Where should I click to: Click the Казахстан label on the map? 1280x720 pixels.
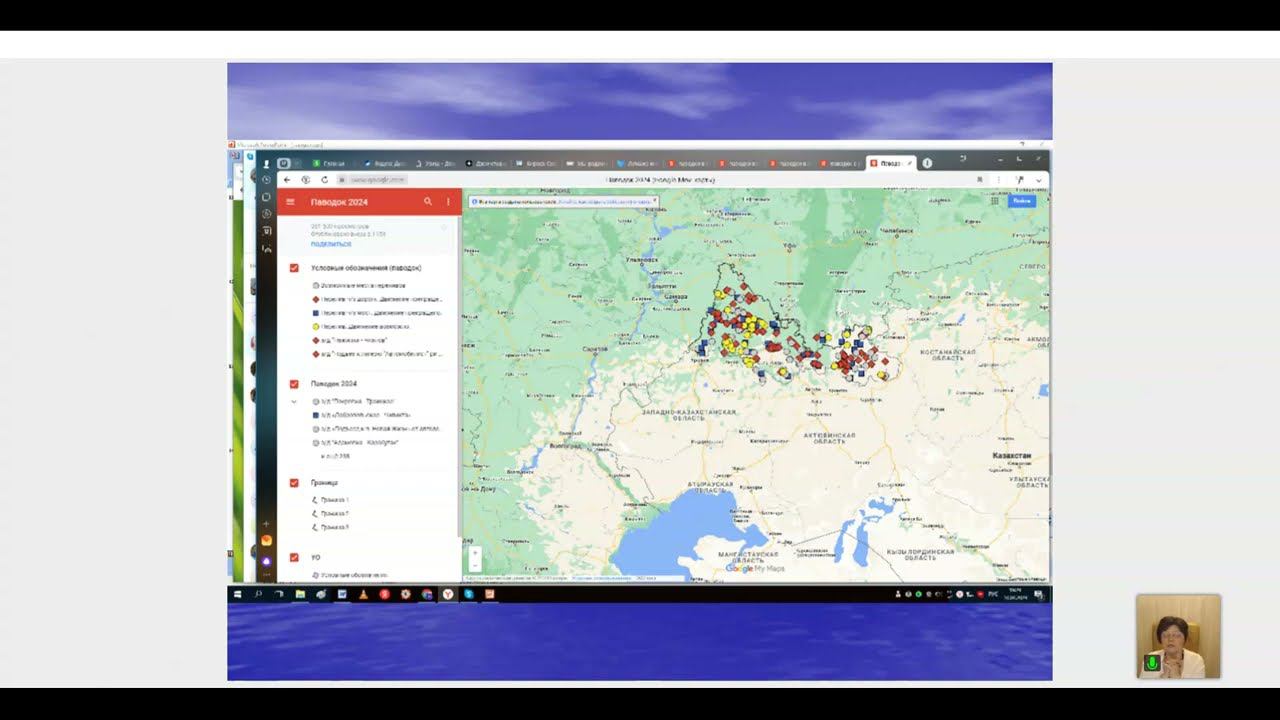tap(1011, 456)
